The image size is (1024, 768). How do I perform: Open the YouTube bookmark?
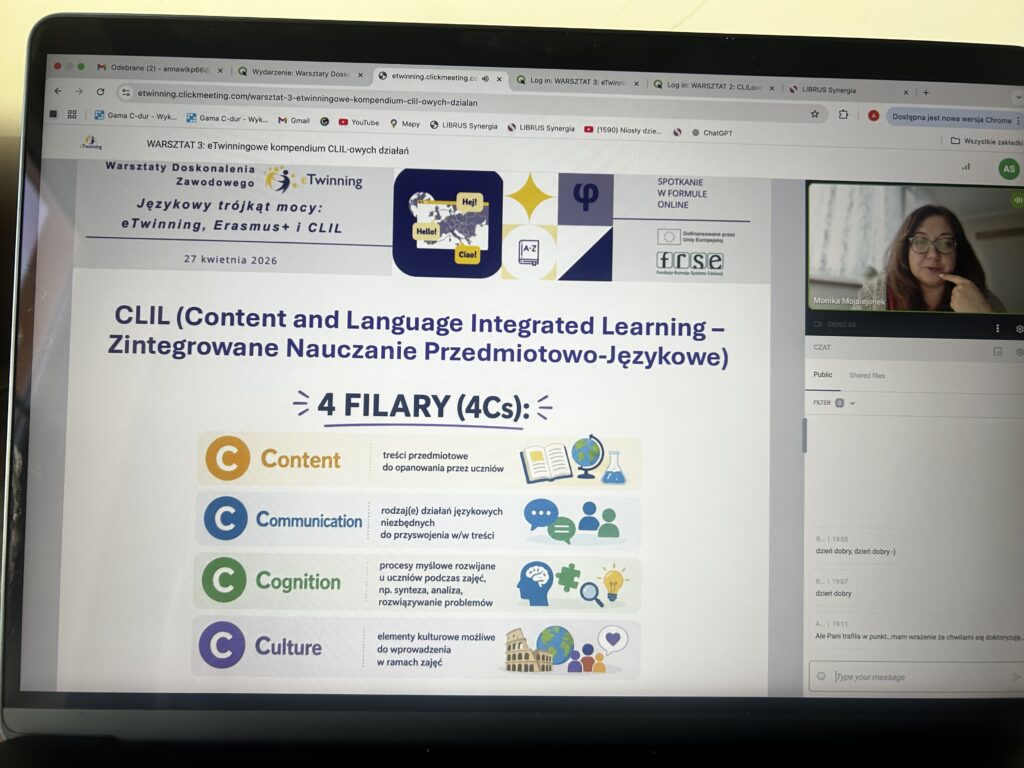(x=359, y=122)
